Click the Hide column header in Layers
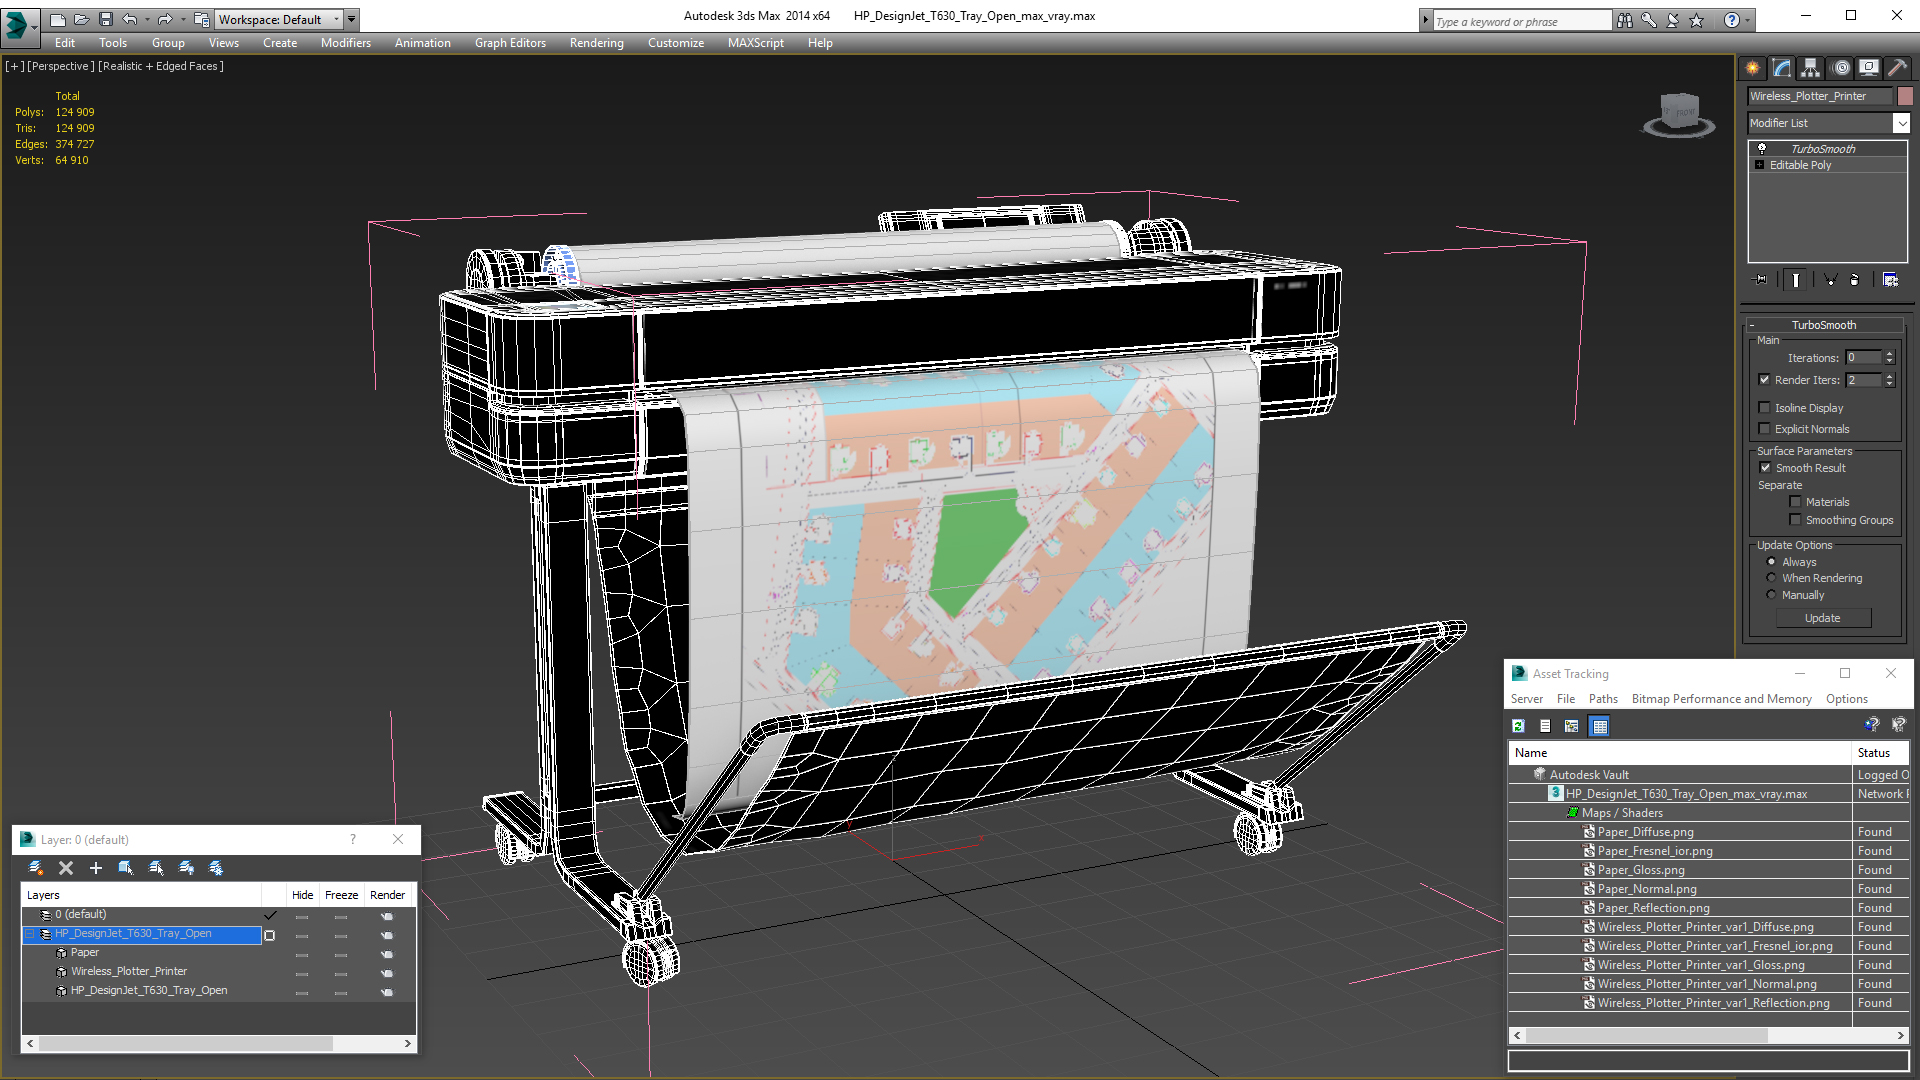Viewport: 1920px width, 1080px height. pos(302,895)
